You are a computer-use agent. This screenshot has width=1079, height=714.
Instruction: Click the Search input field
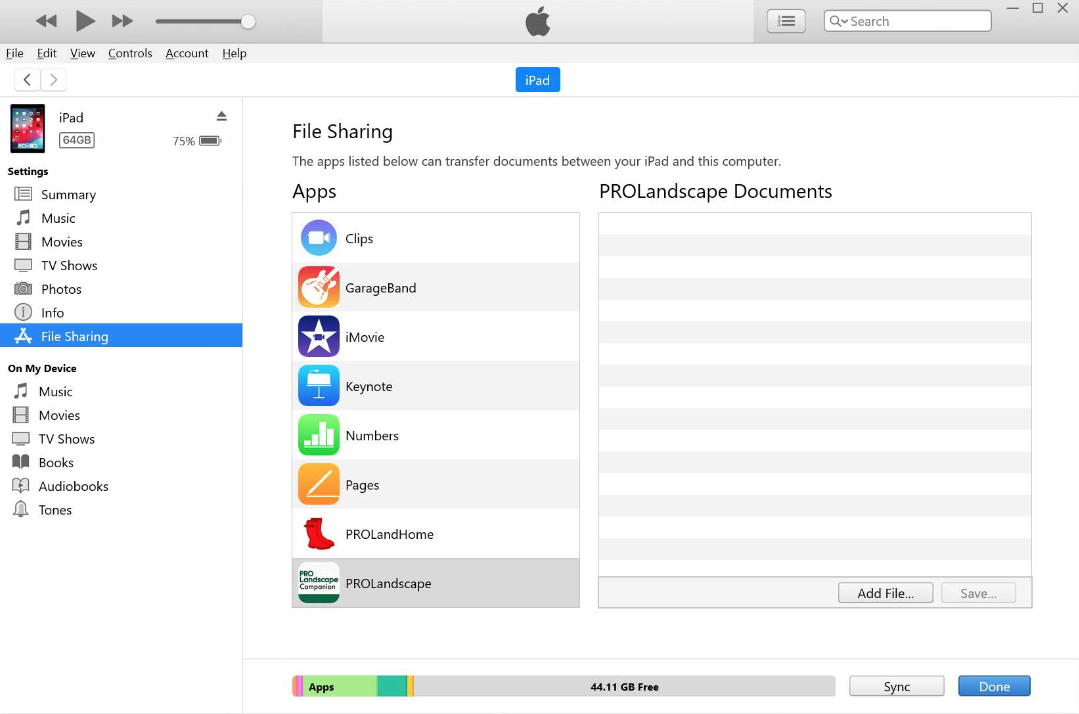click(907, 21)
